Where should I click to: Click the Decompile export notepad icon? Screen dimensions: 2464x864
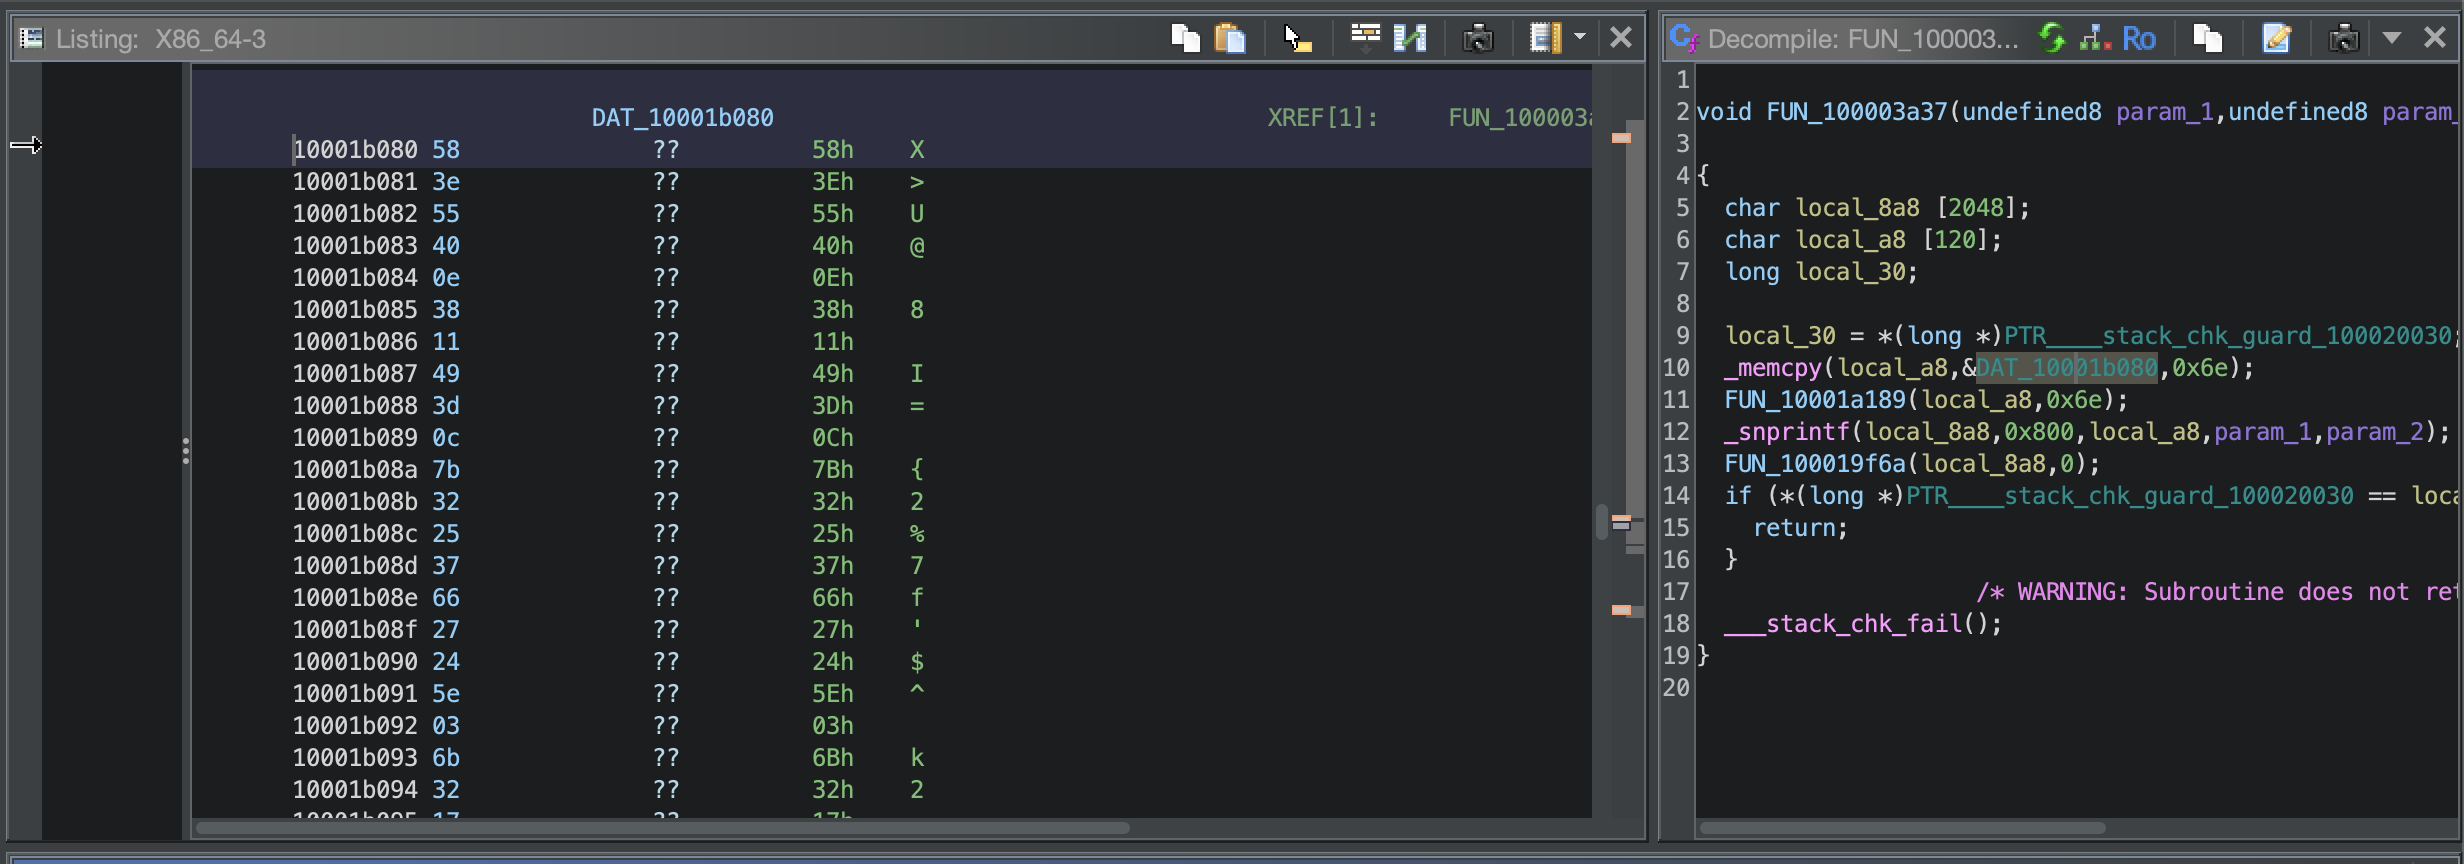pos(2277,38)
